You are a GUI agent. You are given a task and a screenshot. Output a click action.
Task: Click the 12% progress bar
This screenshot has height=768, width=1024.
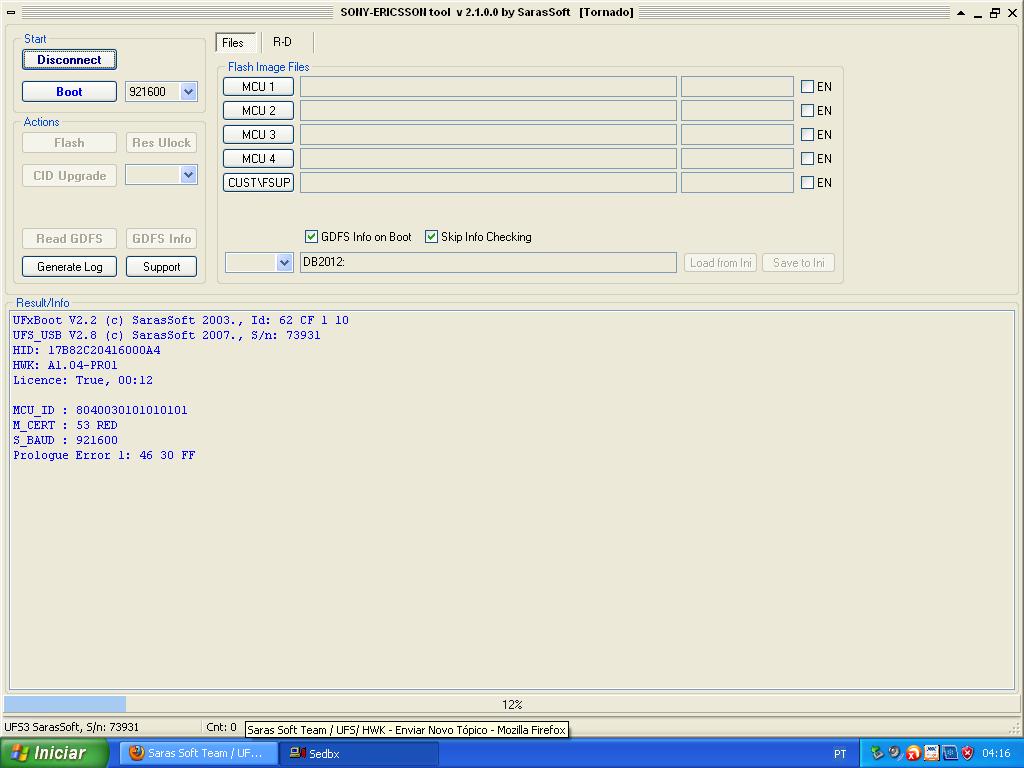coord(512,704)
